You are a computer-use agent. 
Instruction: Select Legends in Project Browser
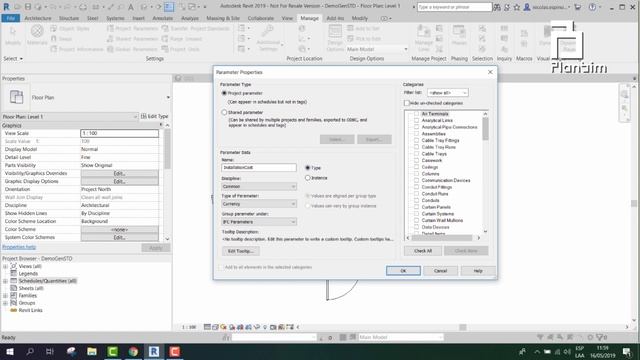click(28, 274)
